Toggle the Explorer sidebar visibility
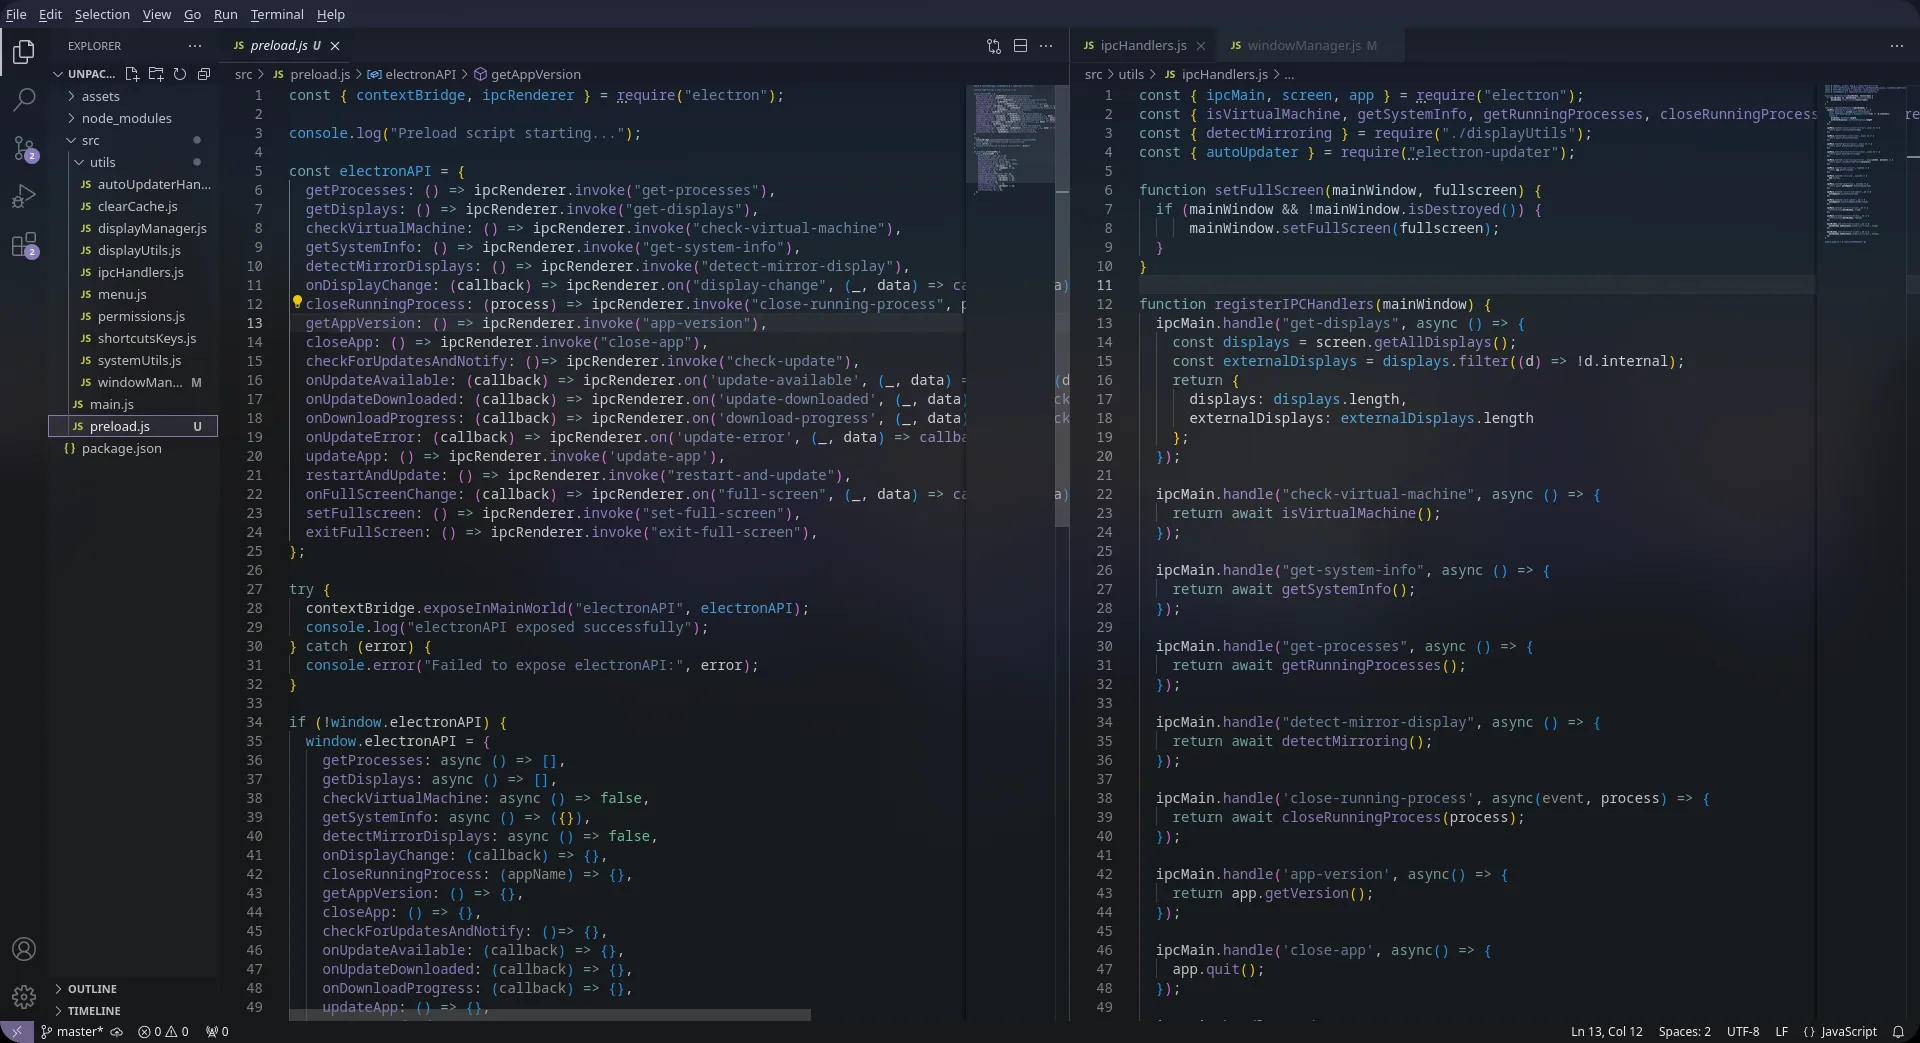The width and height of the screenshot is (1920, 1043). click(24, 52)
